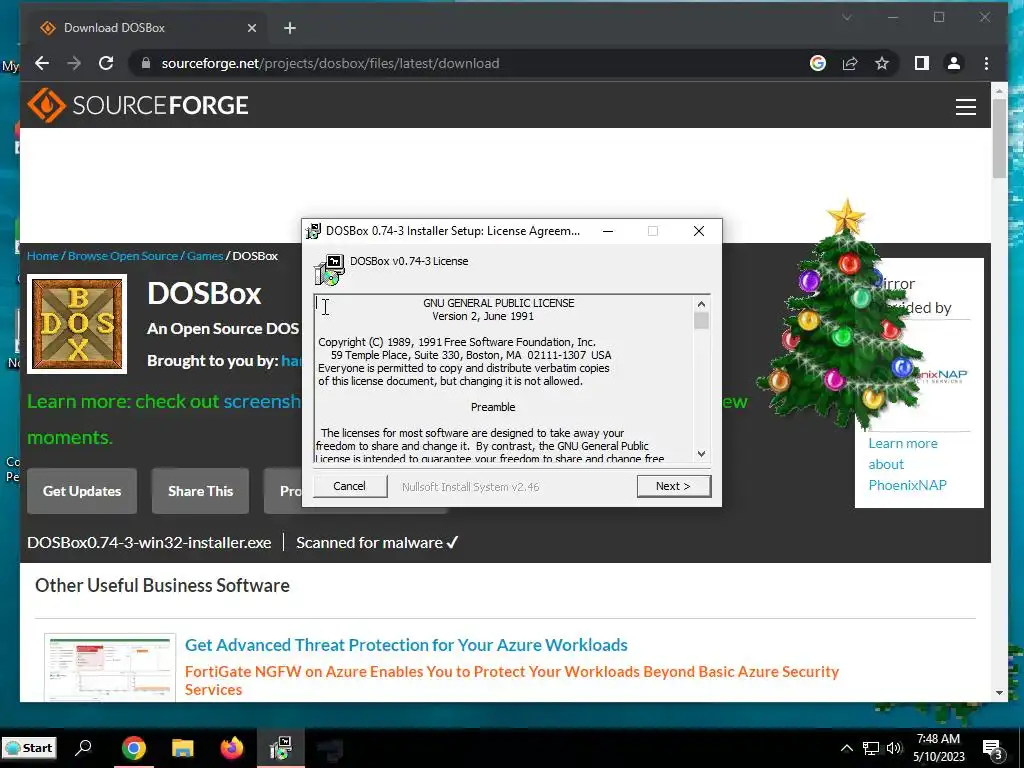Open Learn more about PhoenixNAP link
Image resolution: width=1024 pixels, height=768 pixels.
click(907, 464)
